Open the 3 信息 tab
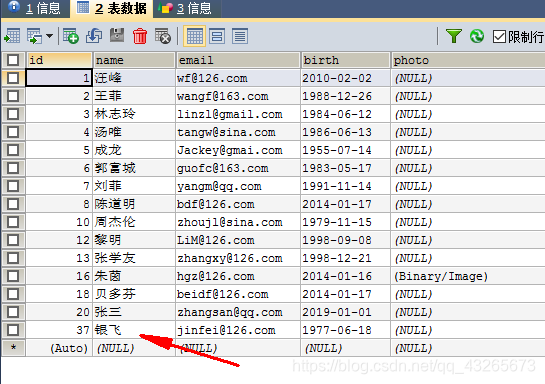545x384 pixels. point(186,8)
